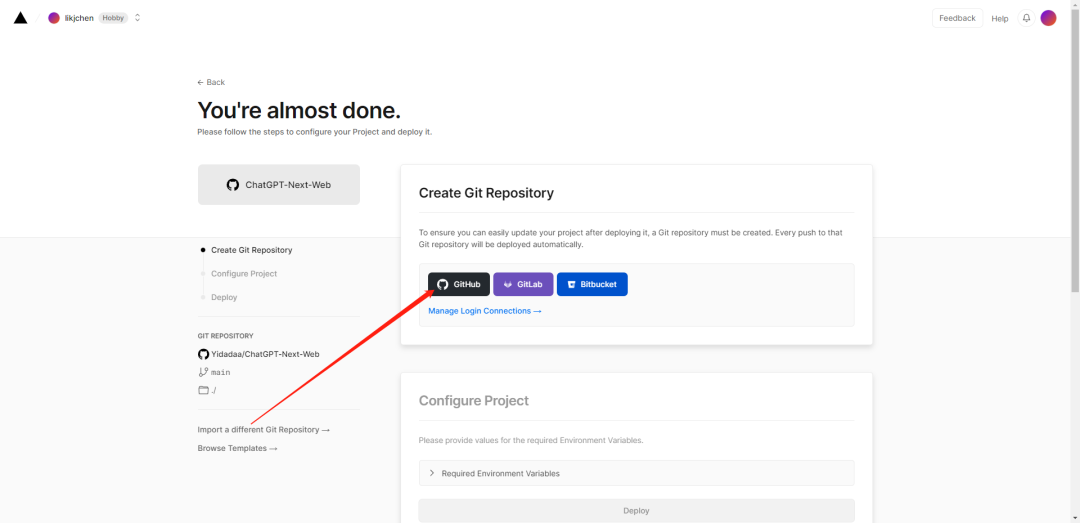Select the Configure Project step
This screenshot has height=523, width=1080.
[244, 274]
